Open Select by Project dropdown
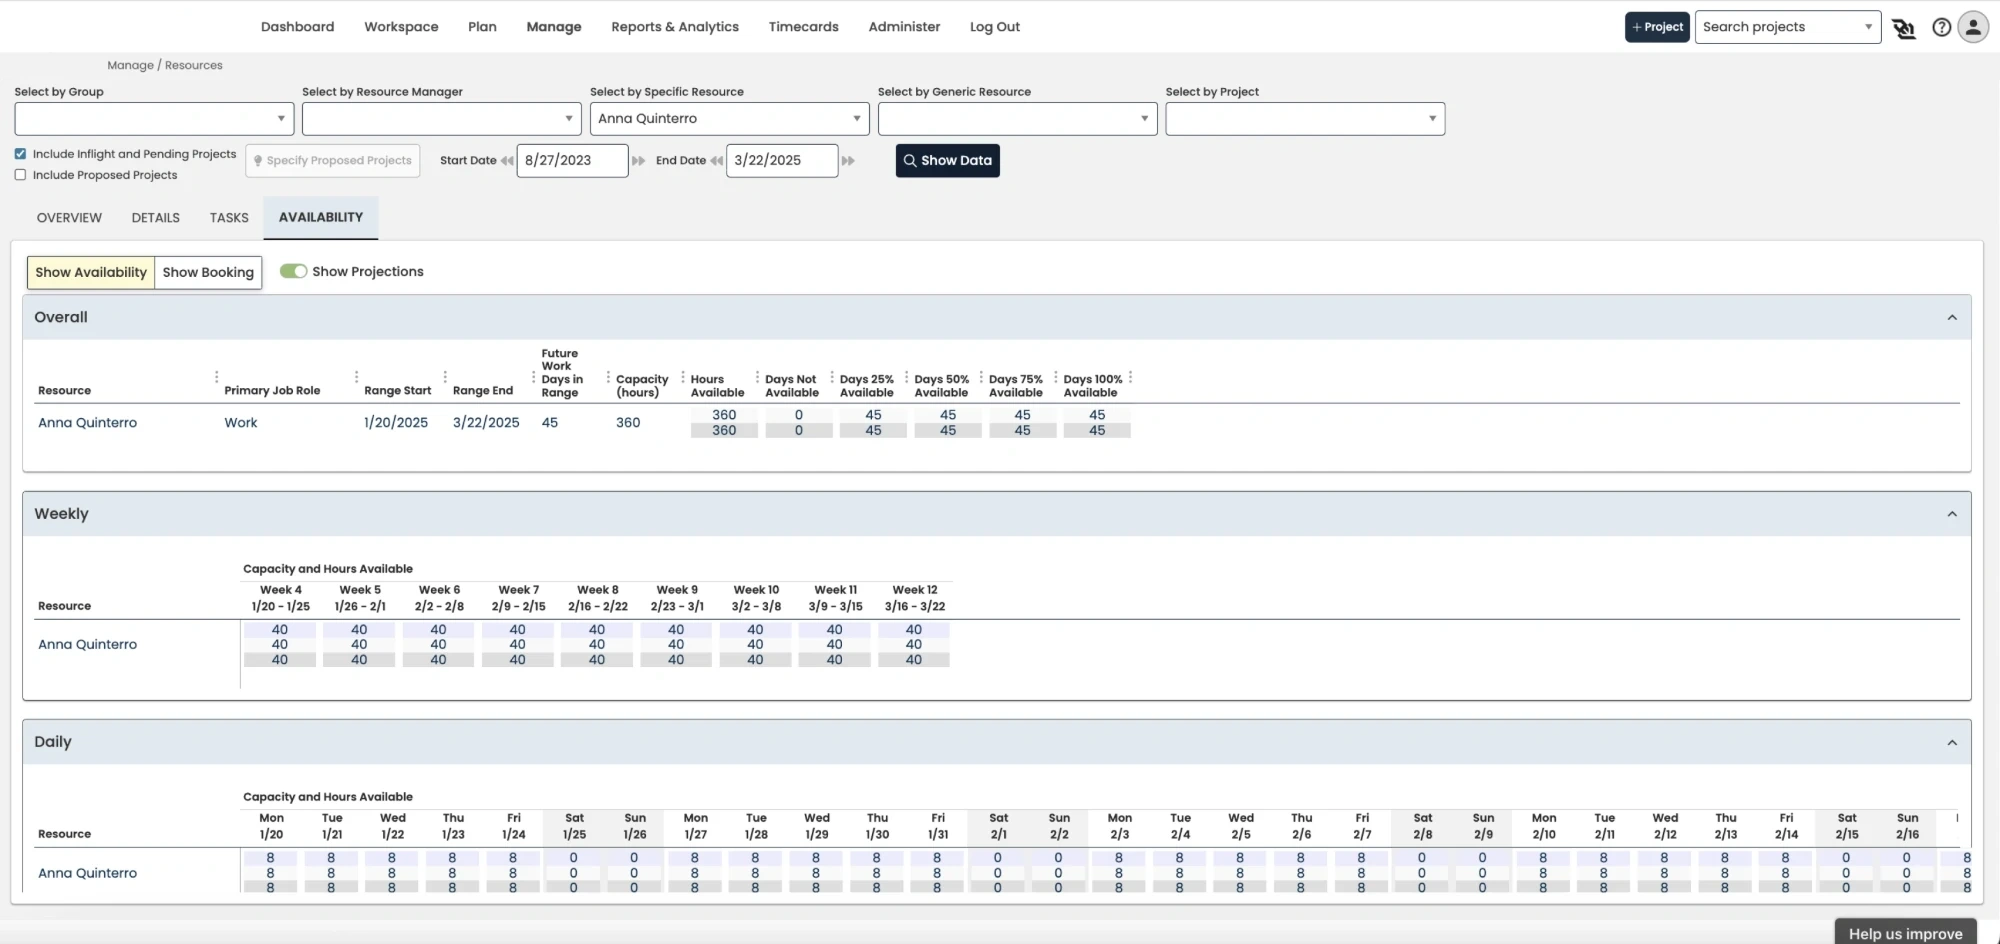 click(x=1305, y=118)
